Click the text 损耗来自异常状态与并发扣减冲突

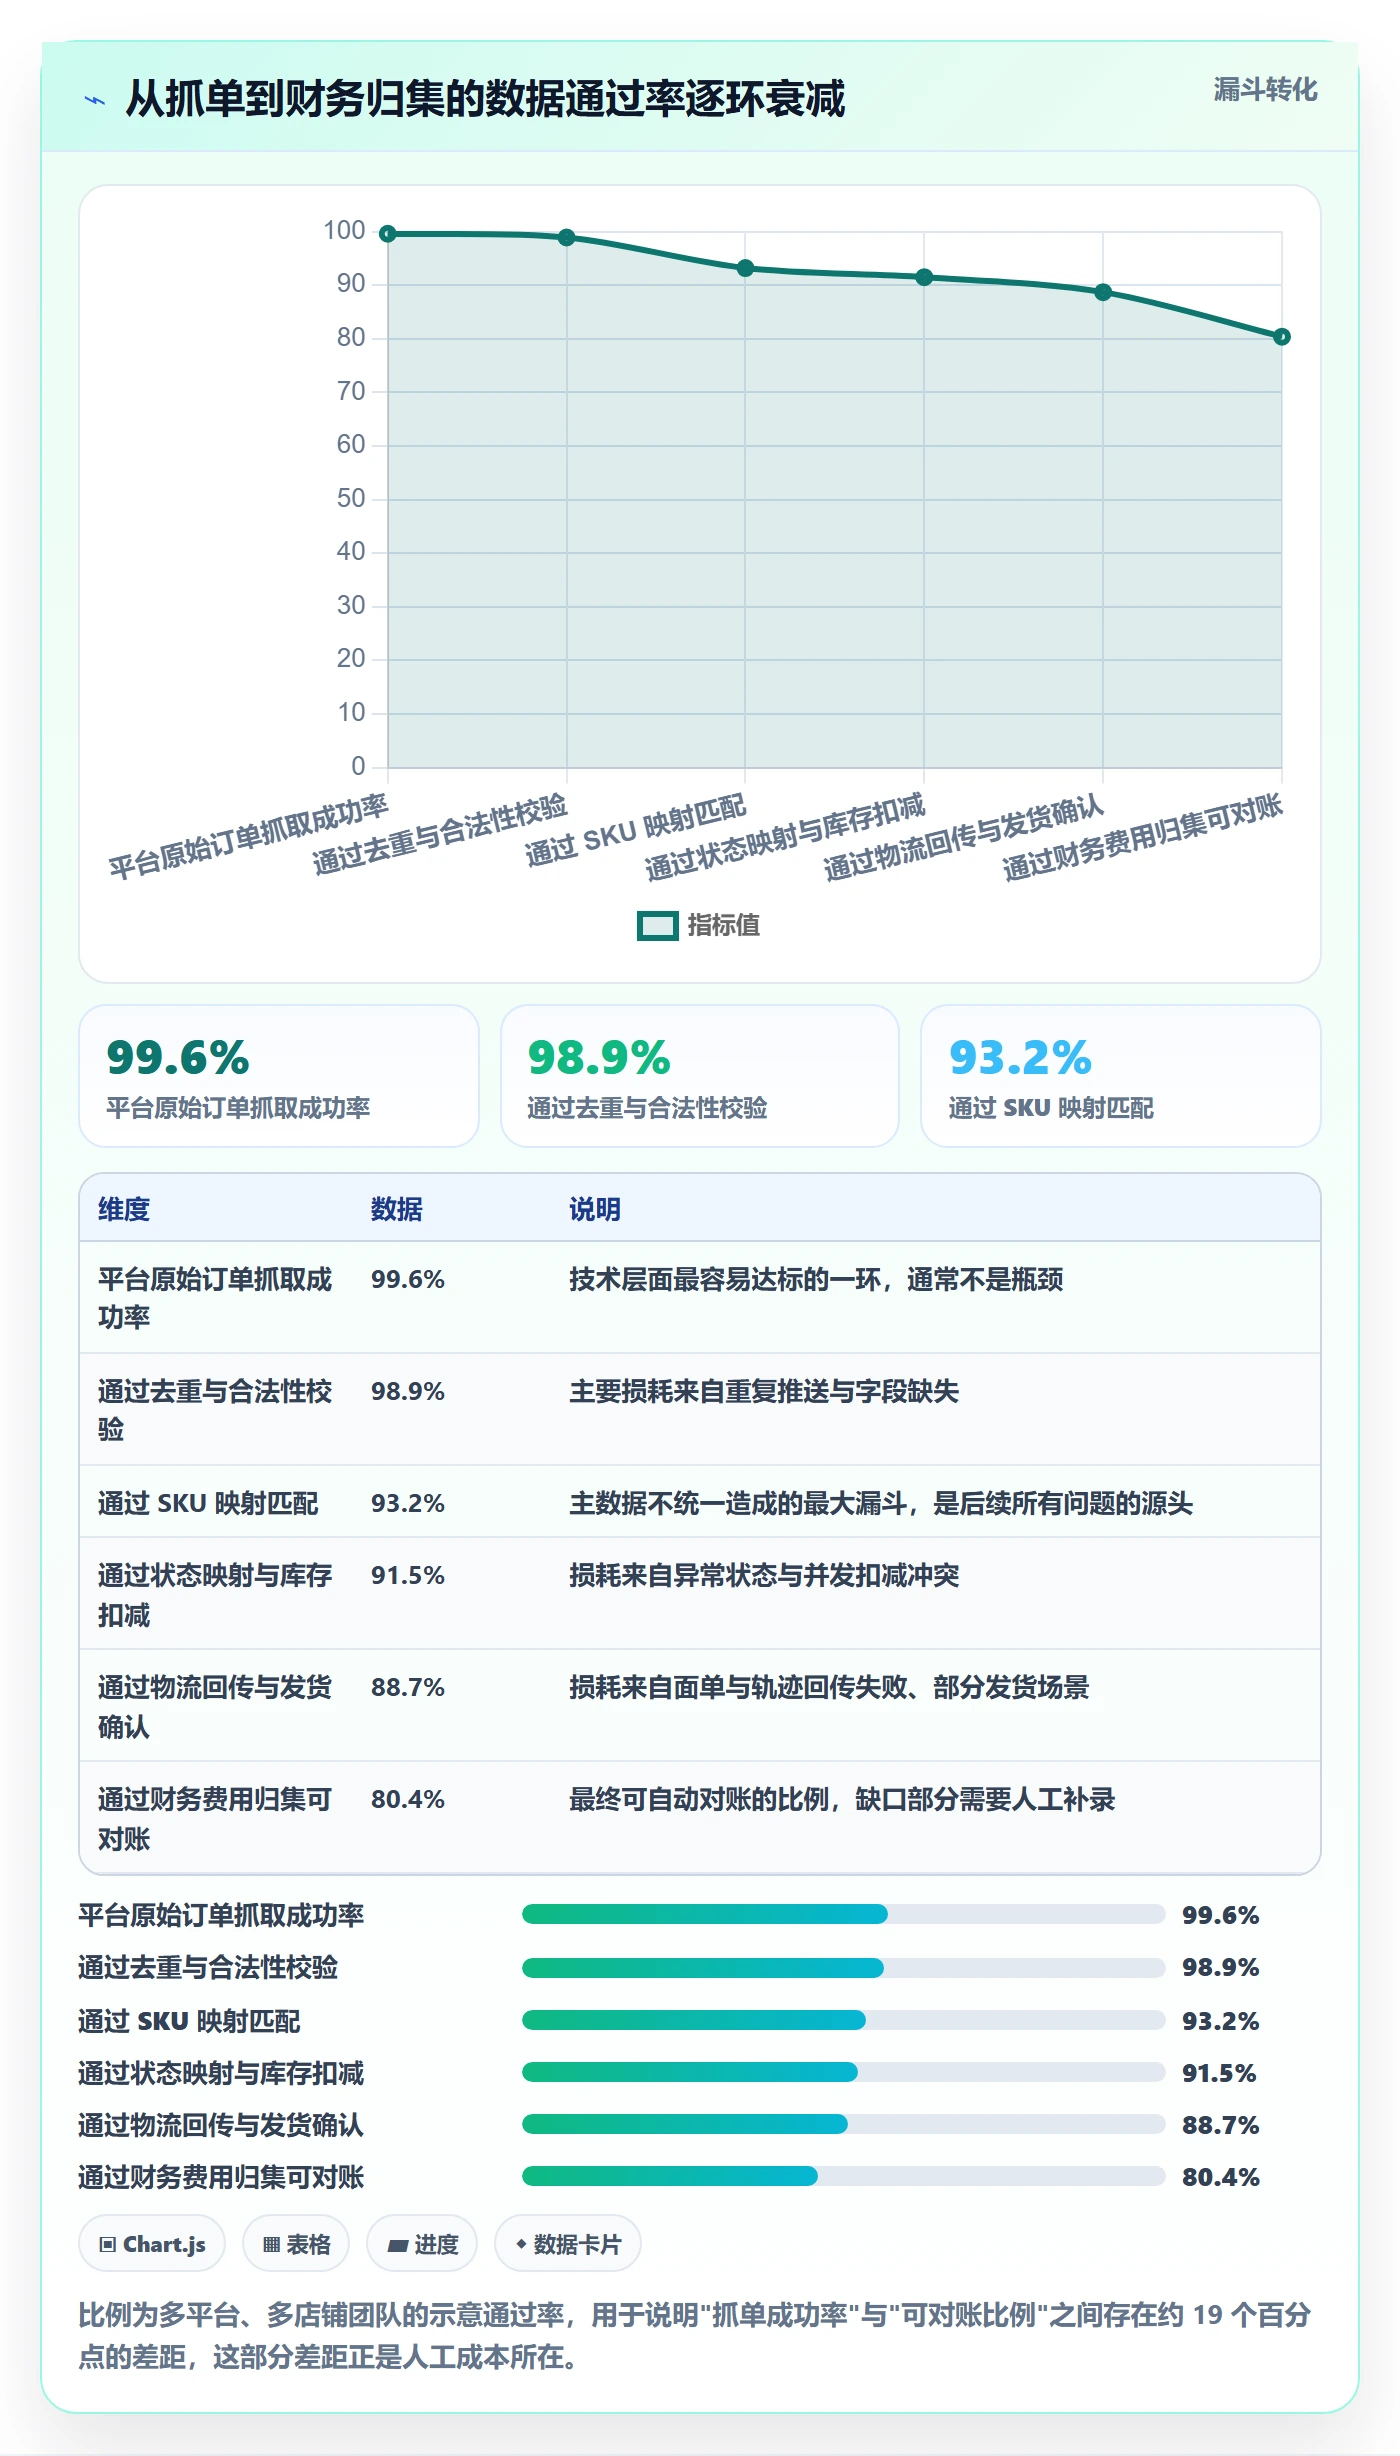tap(764, 1575)
